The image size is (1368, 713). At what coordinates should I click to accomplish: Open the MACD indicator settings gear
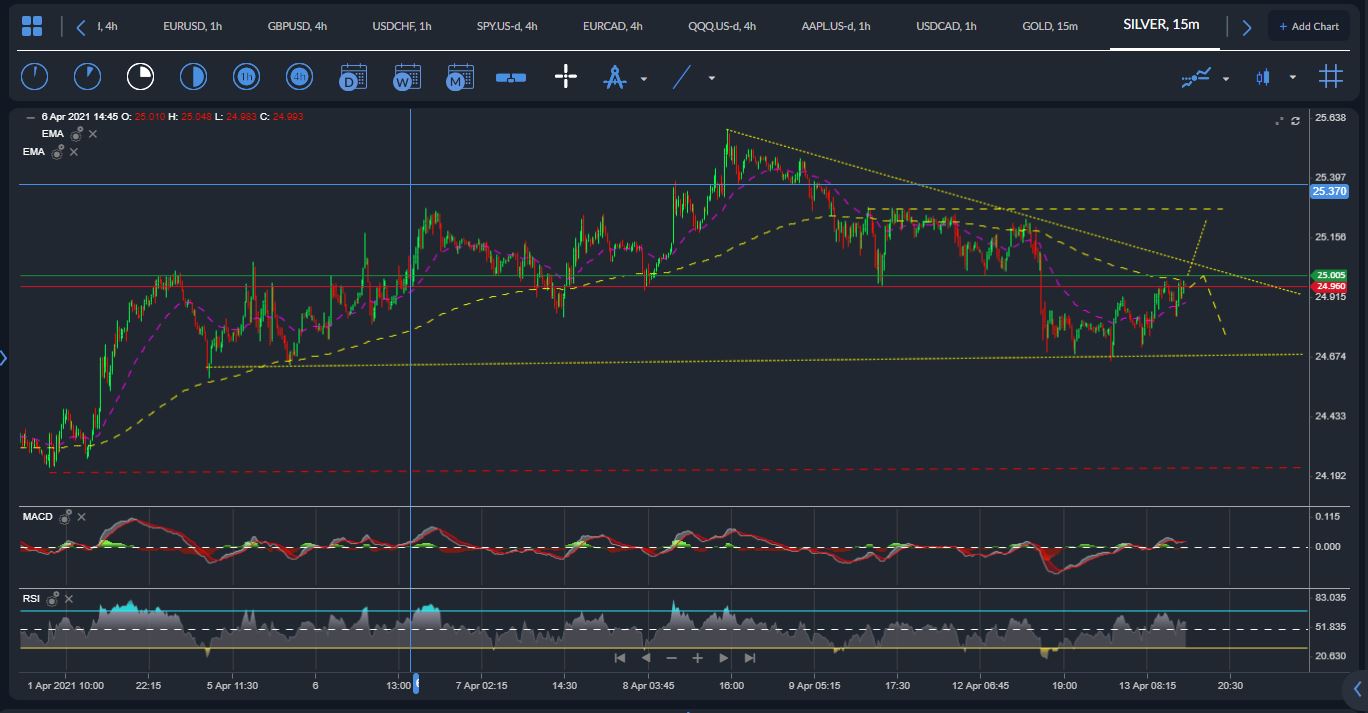click(65, 517)
